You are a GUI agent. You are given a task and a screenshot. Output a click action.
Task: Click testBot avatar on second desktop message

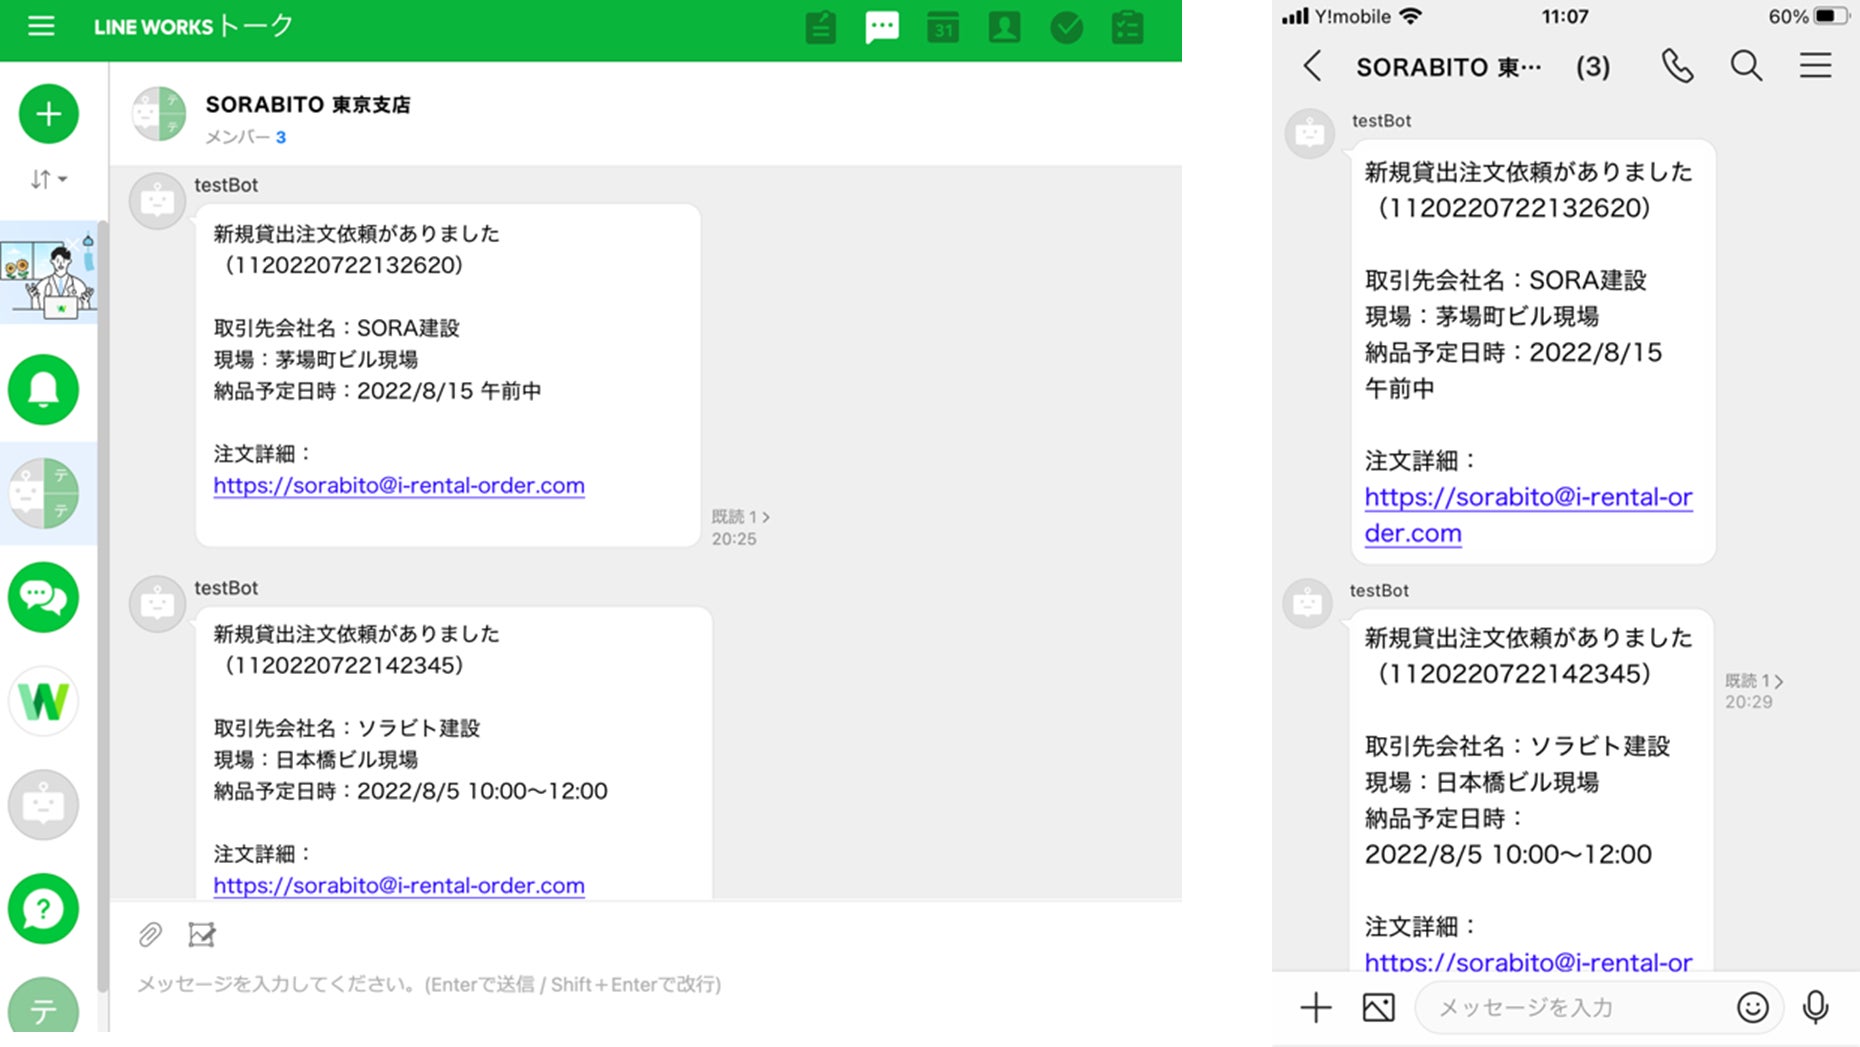[x=157, y=604]
